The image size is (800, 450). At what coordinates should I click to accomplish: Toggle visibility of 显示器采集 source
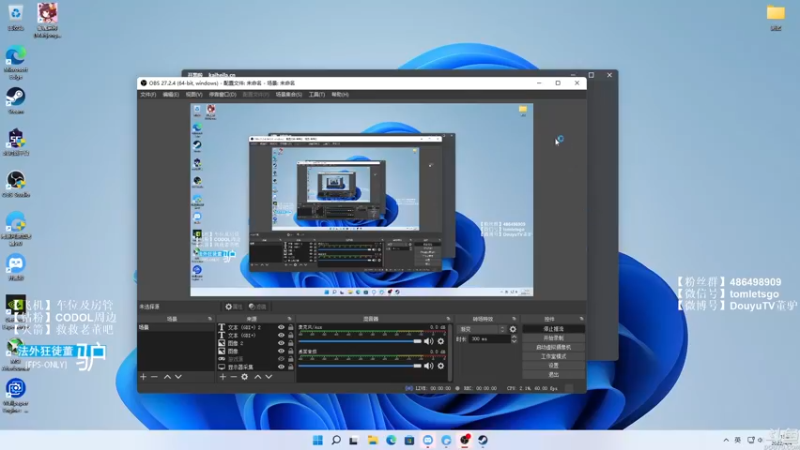(281, 367)
